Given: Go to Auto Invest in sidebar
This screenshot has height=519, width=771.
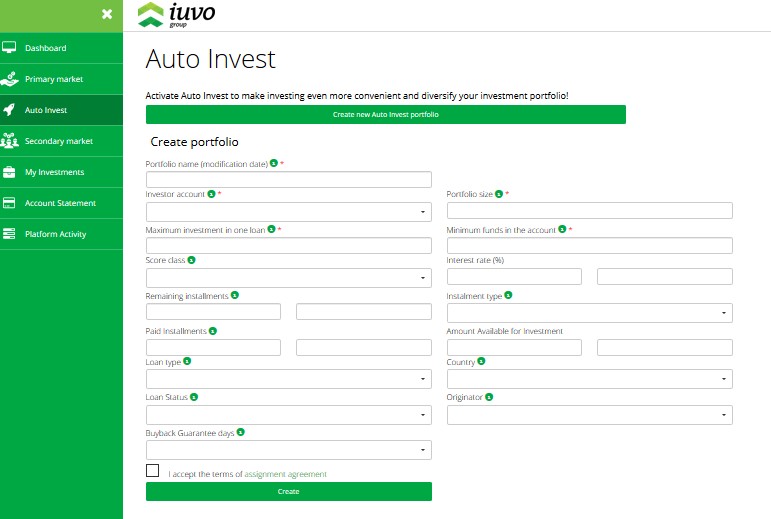Looking at the screenshot, I should (46, 110).
